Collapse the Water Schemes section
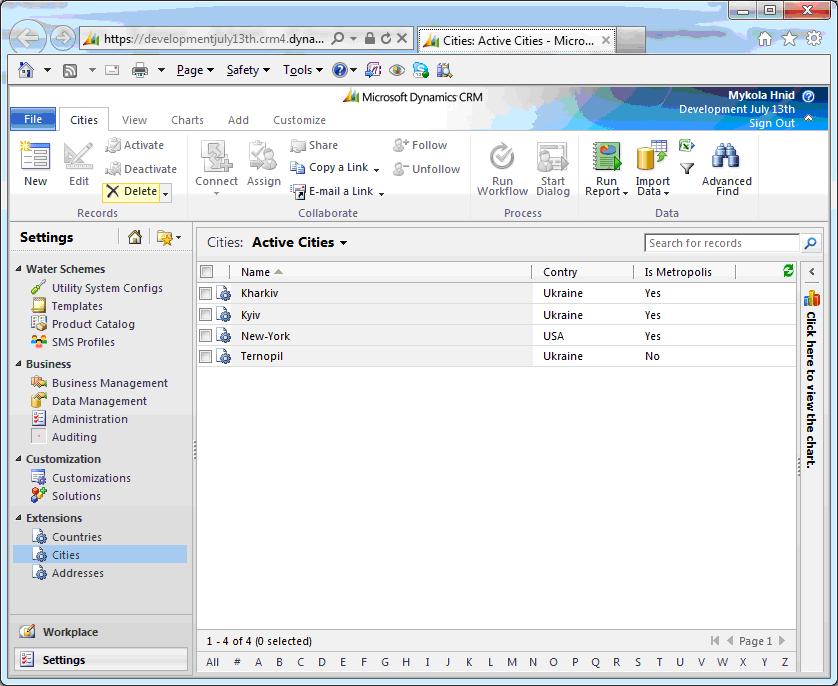The image size is (838, 686). click(18, 269)
